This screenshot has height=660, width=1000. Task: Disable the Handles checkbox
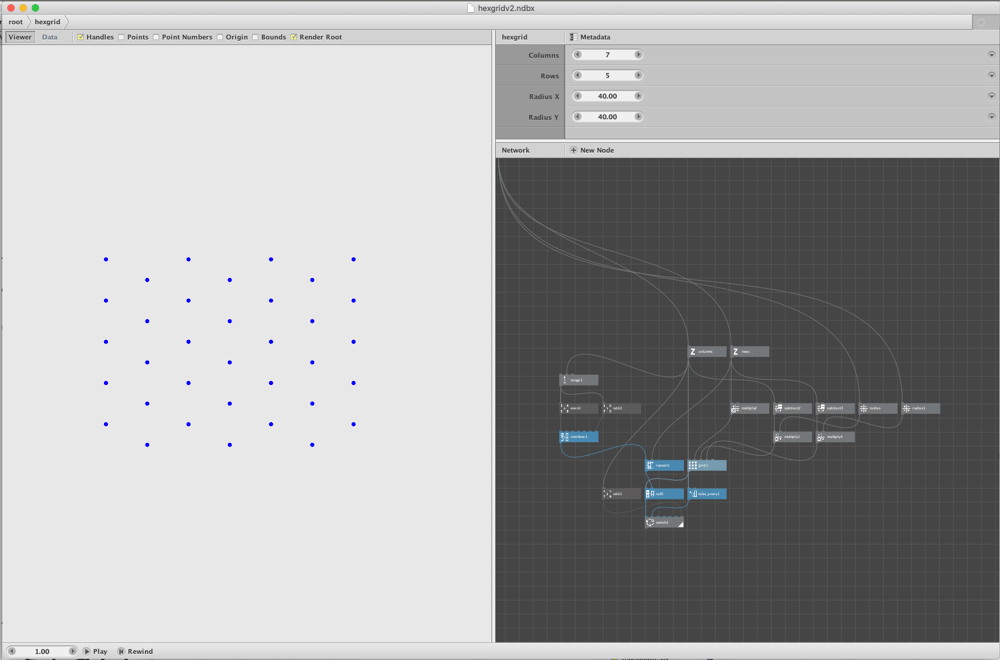(x=80, y=37)
